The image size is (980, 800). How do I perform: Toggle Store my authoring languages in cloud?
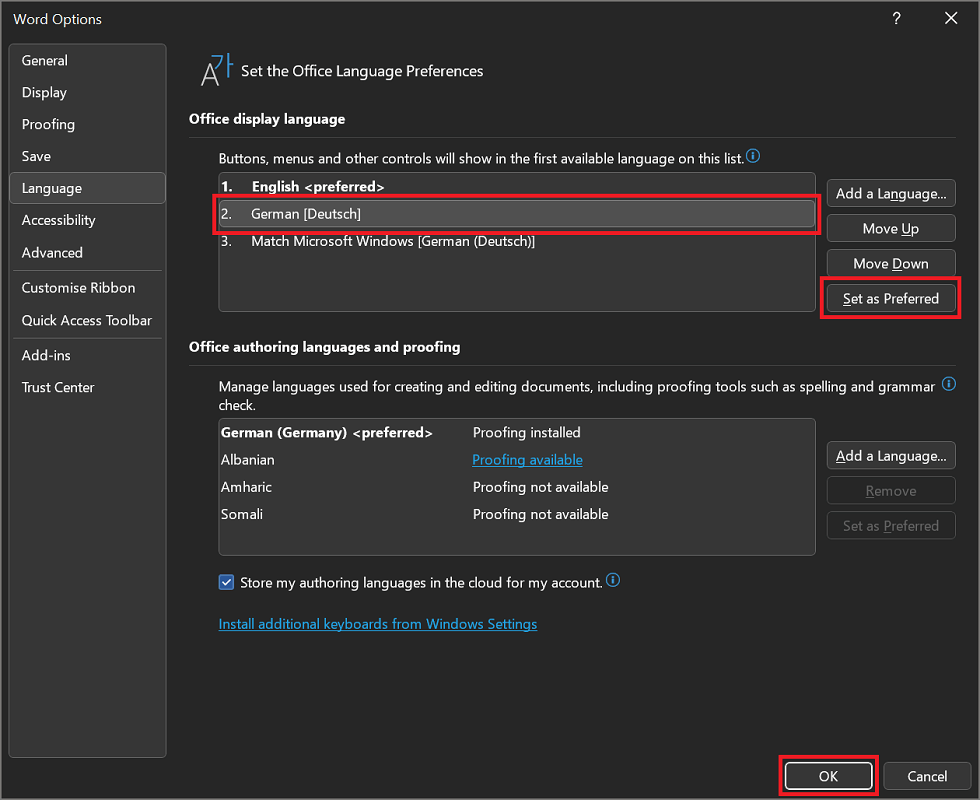point(226,582)
